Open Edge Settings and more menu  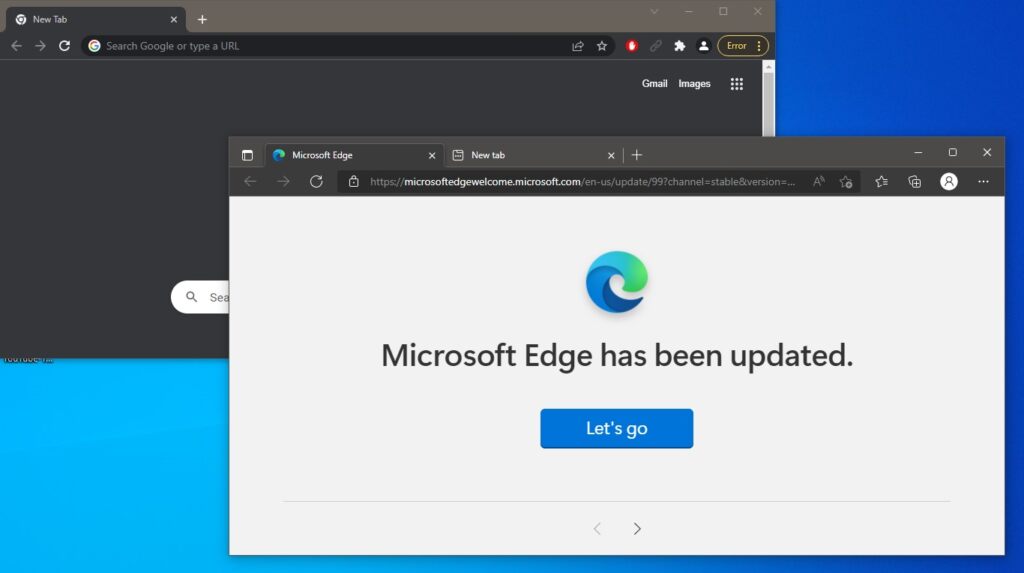[x=983, y=182]
